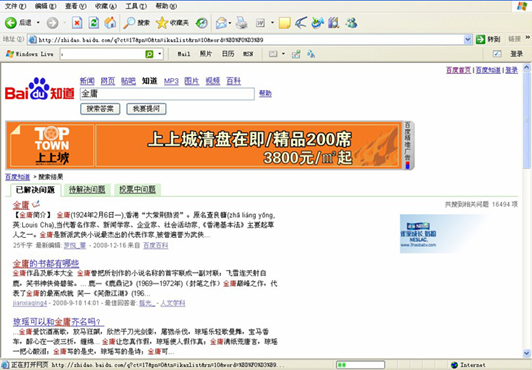The height and width of the screenshot is (370, 532).
Task: Click the green Go arrow button 转到
Action: (488, 39)
